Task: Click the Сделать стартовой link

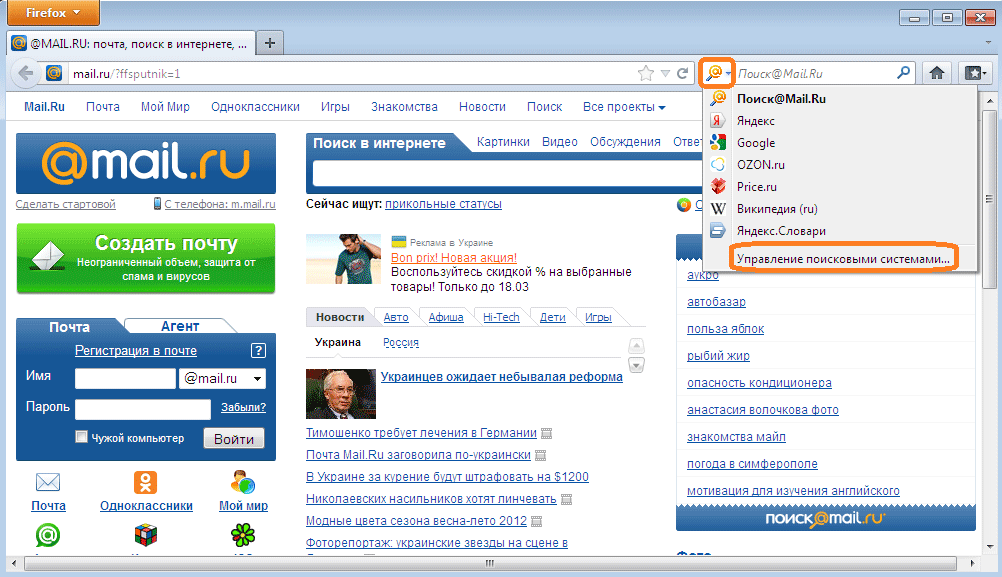Action: tap(66, 204)
